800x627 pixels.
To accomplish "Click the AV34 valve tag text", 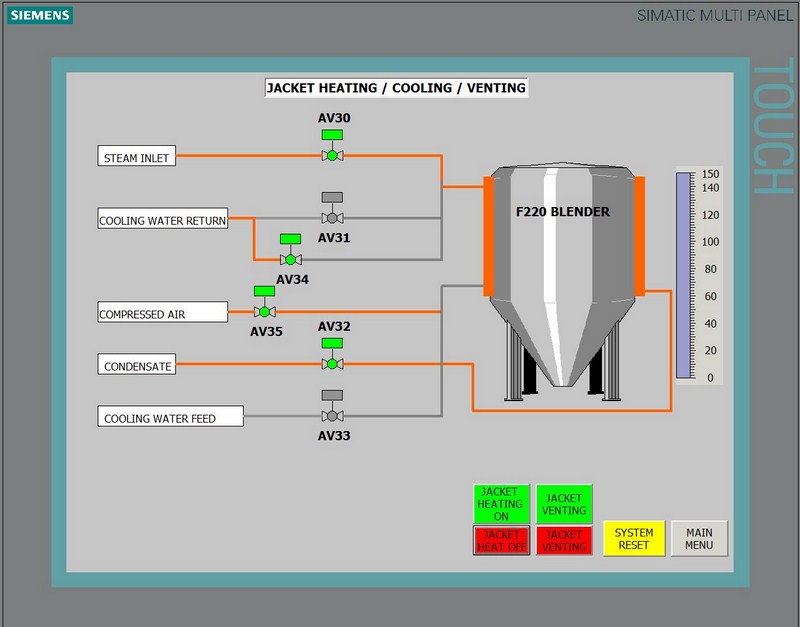I will [x=292, y=280].
